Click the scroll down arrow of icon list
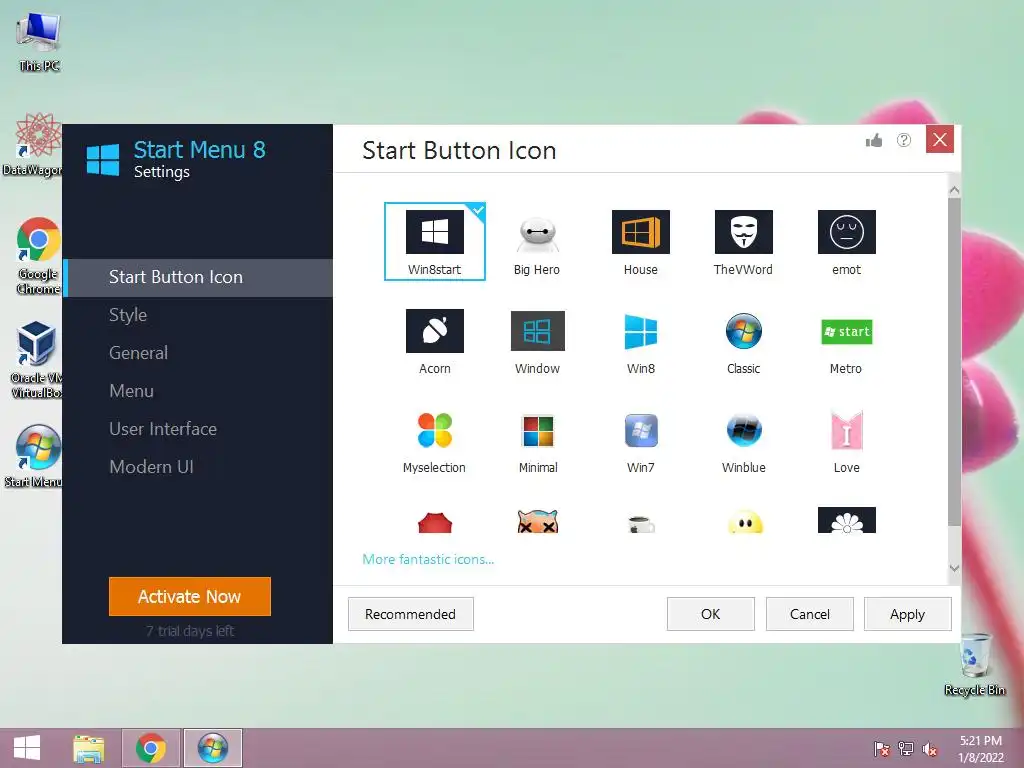This screenshot has height=768, width=1024. [954, 568]
